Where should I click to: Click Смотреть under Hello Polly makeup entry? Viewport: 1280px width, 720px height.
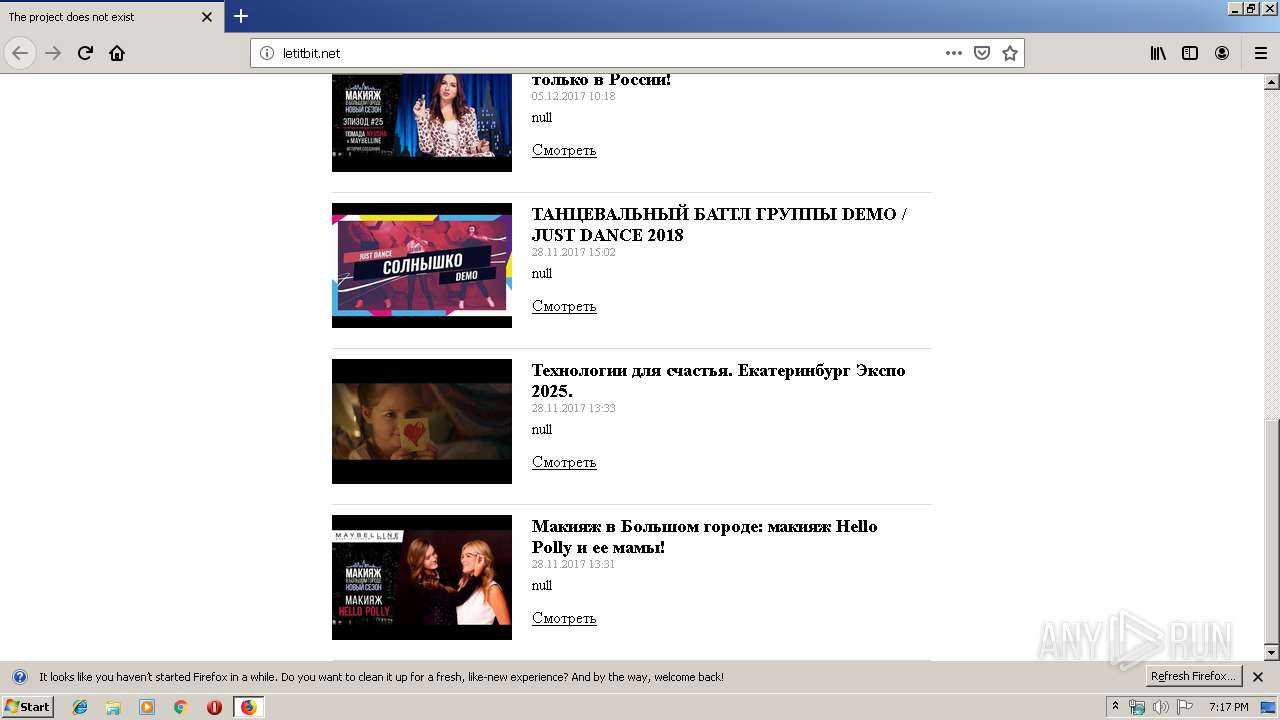pyautogui.click(x=564, y=618)
